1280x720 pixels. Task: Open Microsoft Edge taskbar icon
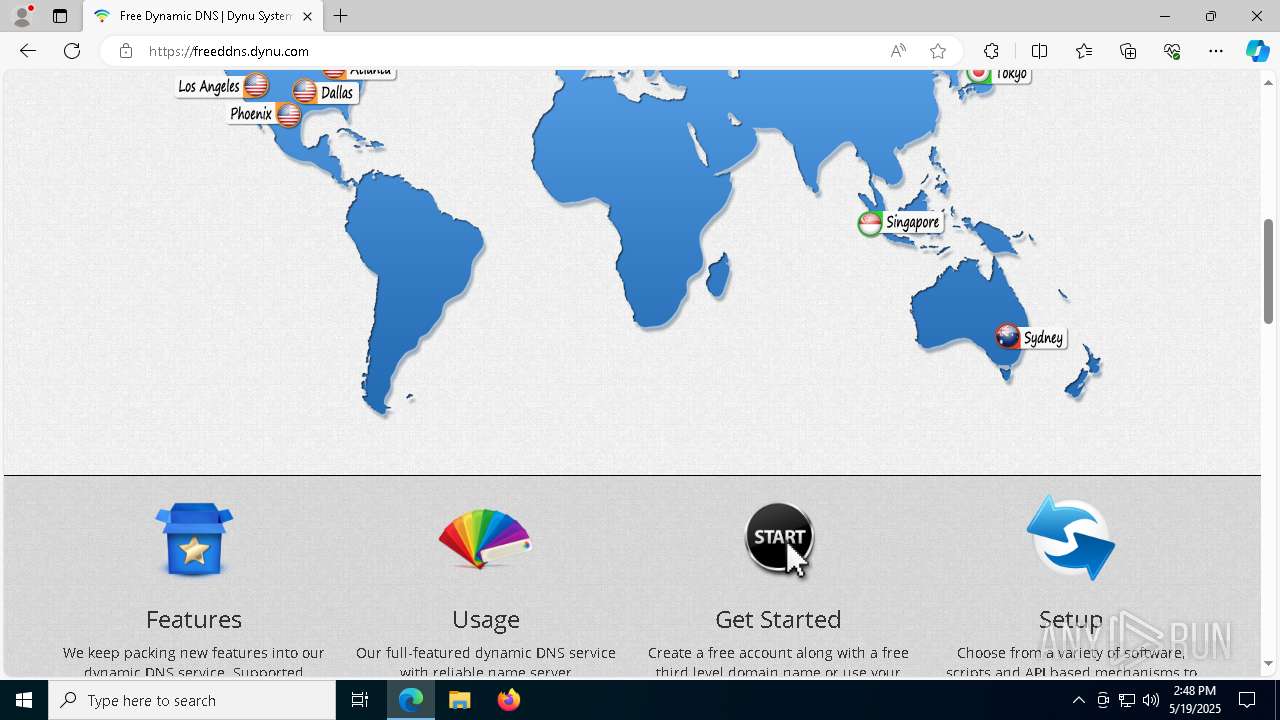click(x=411, y=700)
